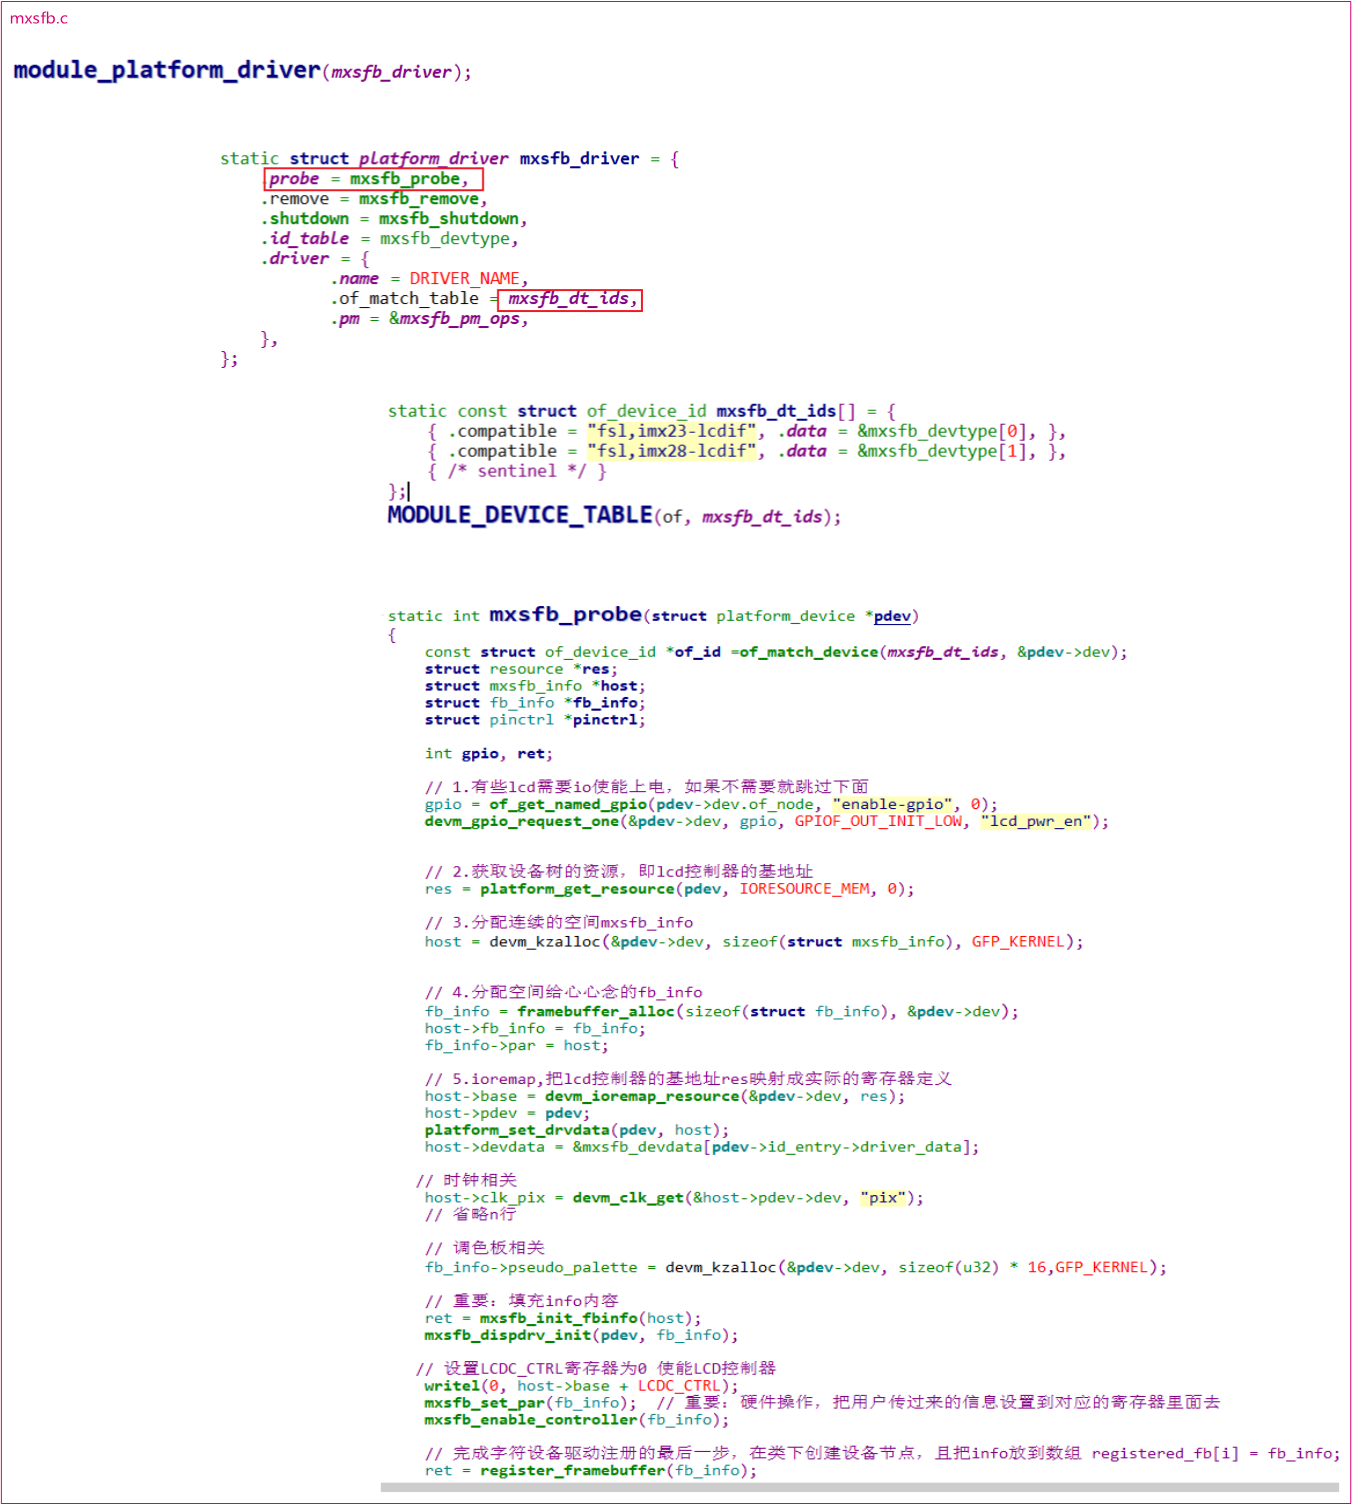1352x1505 pixels.
Task: Click the mxsfb_probe function definition name
Action: (566, 614)
